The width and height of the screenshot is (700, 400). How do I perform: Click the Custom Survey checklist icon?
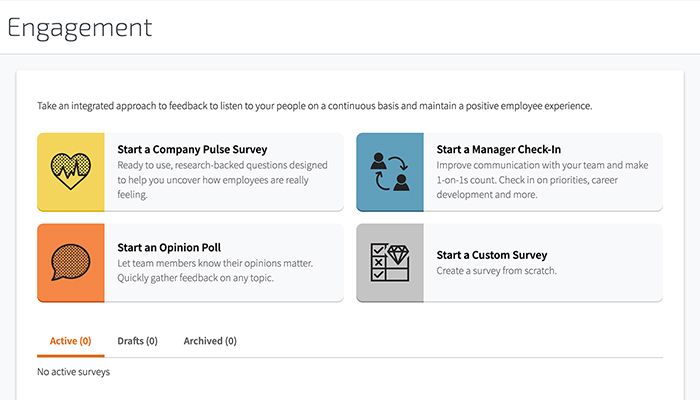[377, 263]
